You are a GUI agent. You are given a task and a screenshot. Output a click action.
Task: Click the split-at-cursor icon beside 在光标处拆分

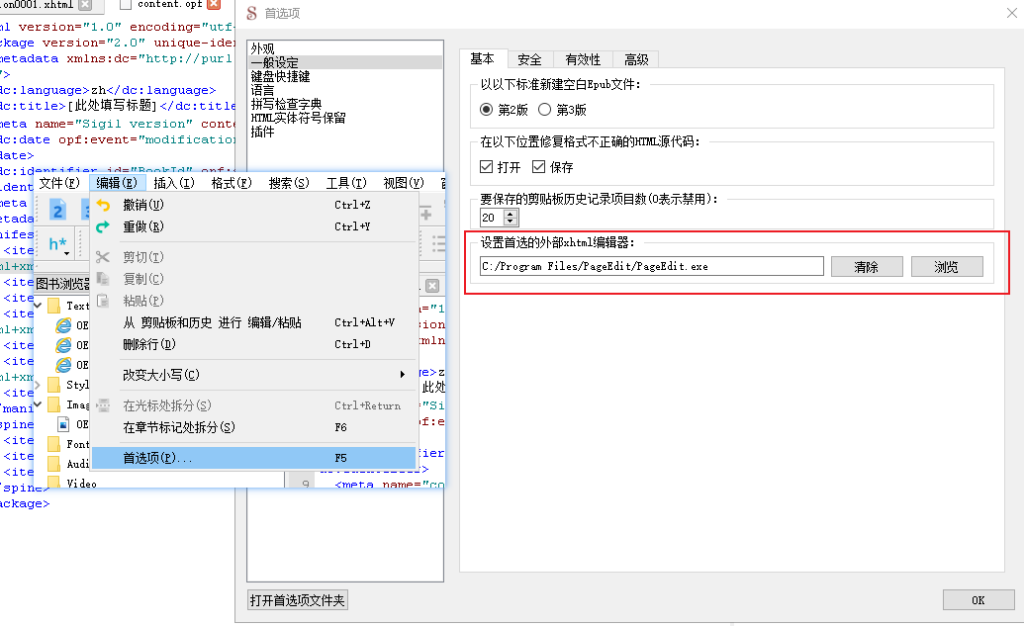103,405
